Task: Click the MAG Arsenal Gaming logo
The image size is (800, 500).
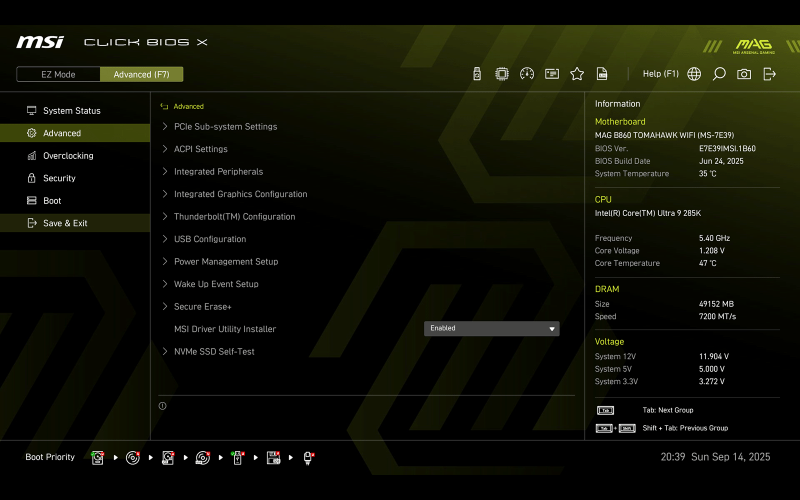Action: tap(754, 46)
